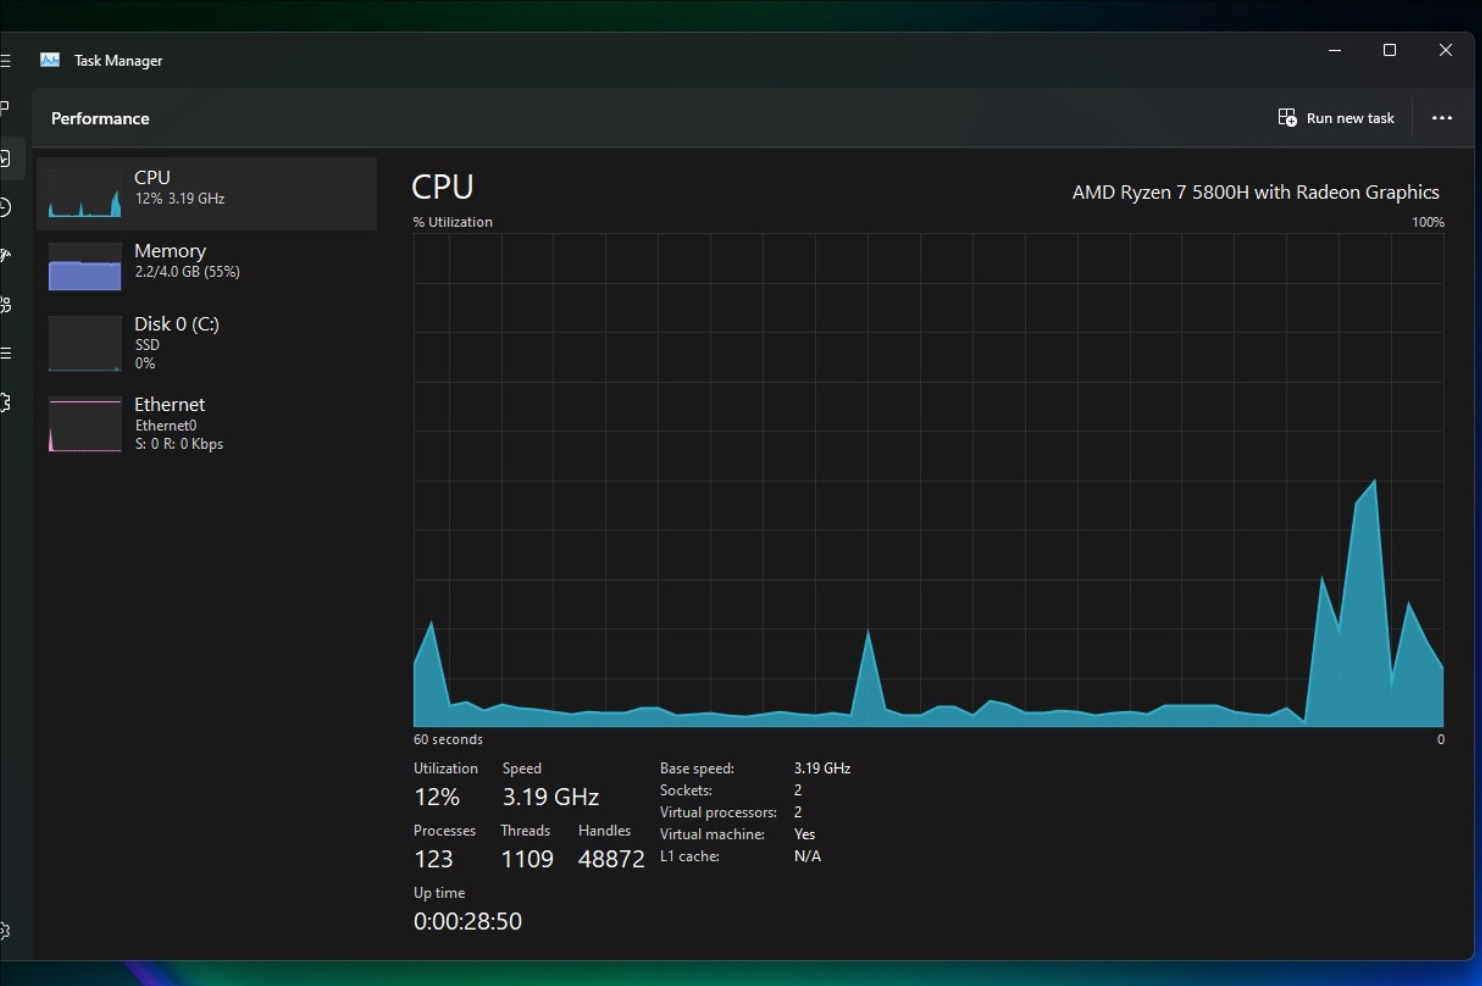Open Task Manager settings gear
The image size is (1482, 986).
pyautogui.click(x=6, y=931)
